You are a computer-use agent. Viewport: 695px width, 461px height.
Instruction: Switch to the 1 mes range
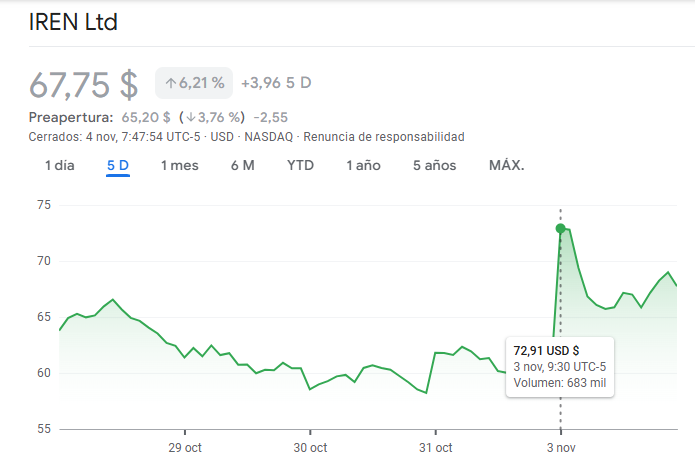point(180,165)
